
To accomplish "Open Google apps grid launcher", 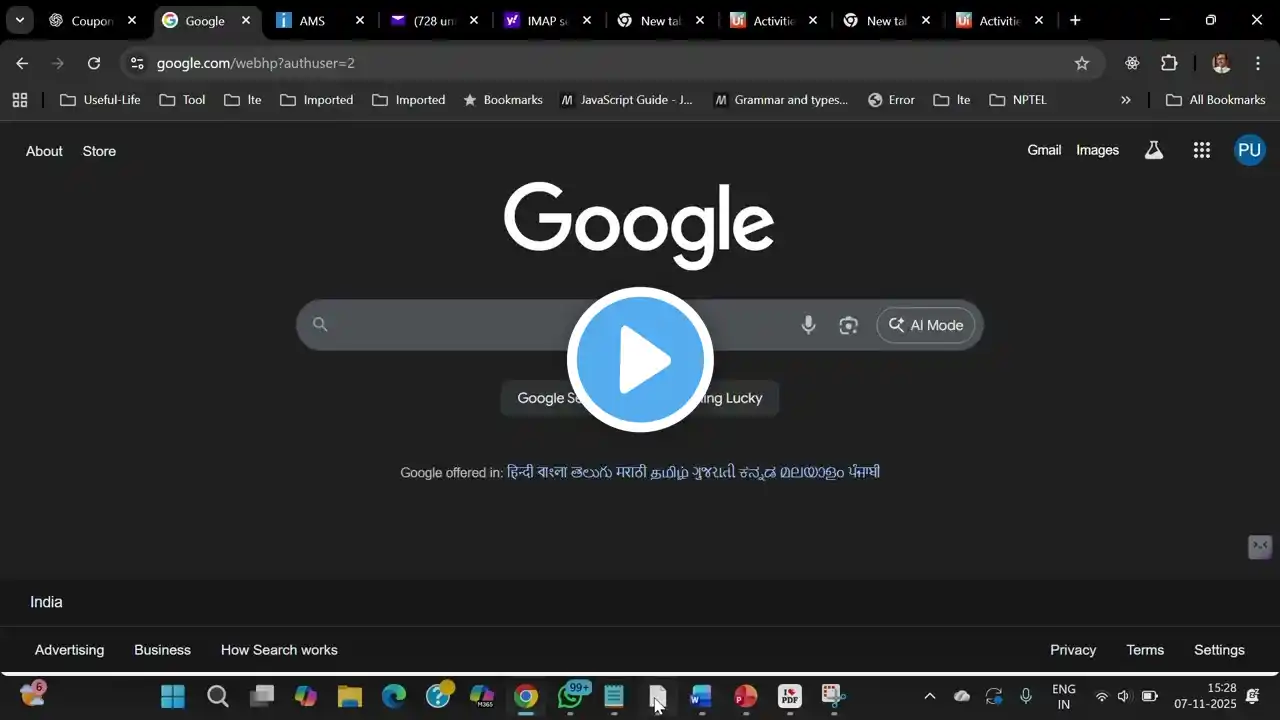I will tap(1202, 150).
